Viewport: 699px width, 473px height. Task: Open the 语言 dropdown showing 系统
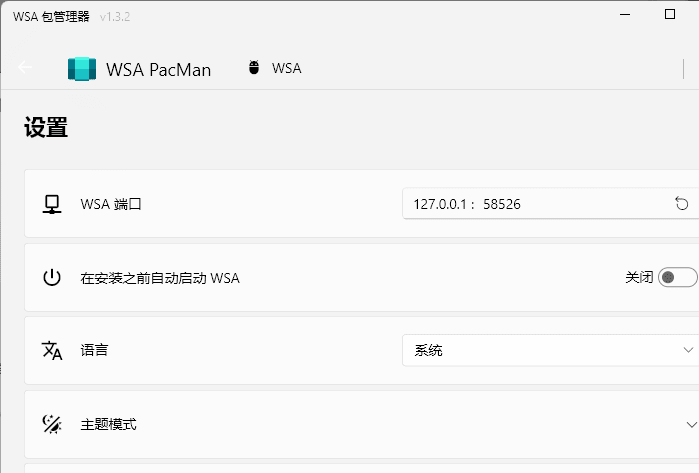coord(551,350)
